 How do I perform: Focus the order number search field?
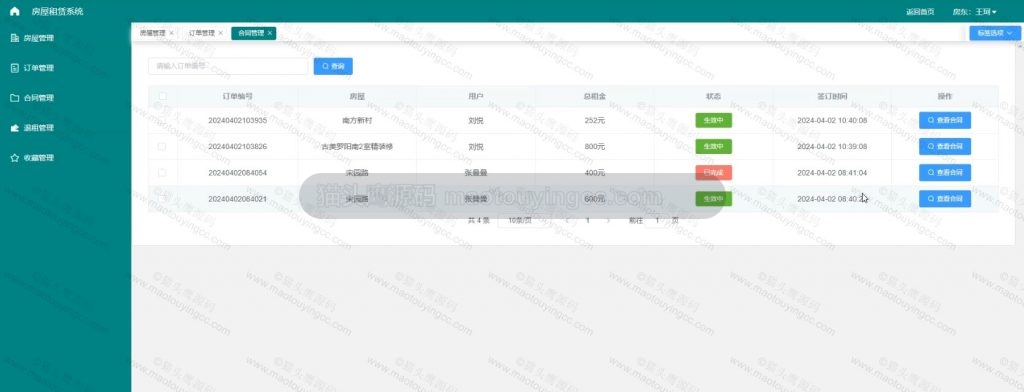point(228,66)
